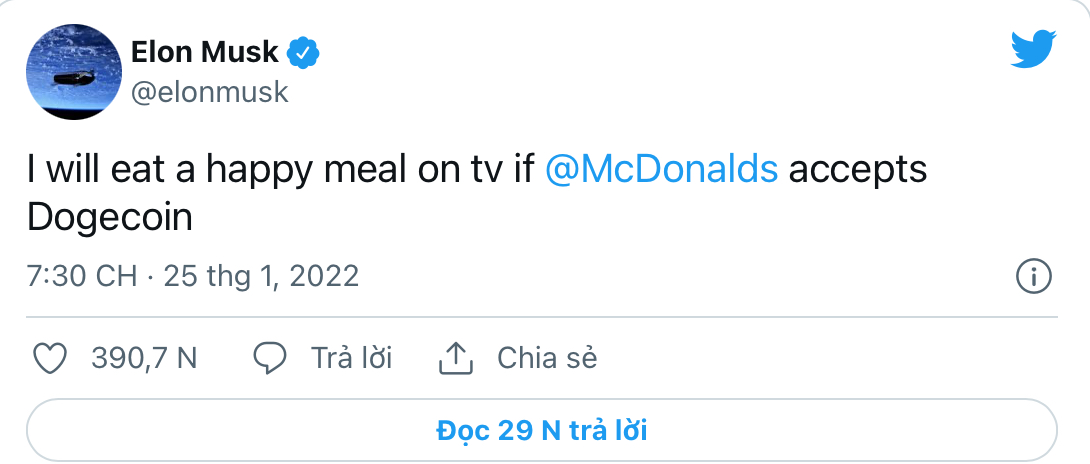Click the word "accepts" in the tweet

(857, 169)
